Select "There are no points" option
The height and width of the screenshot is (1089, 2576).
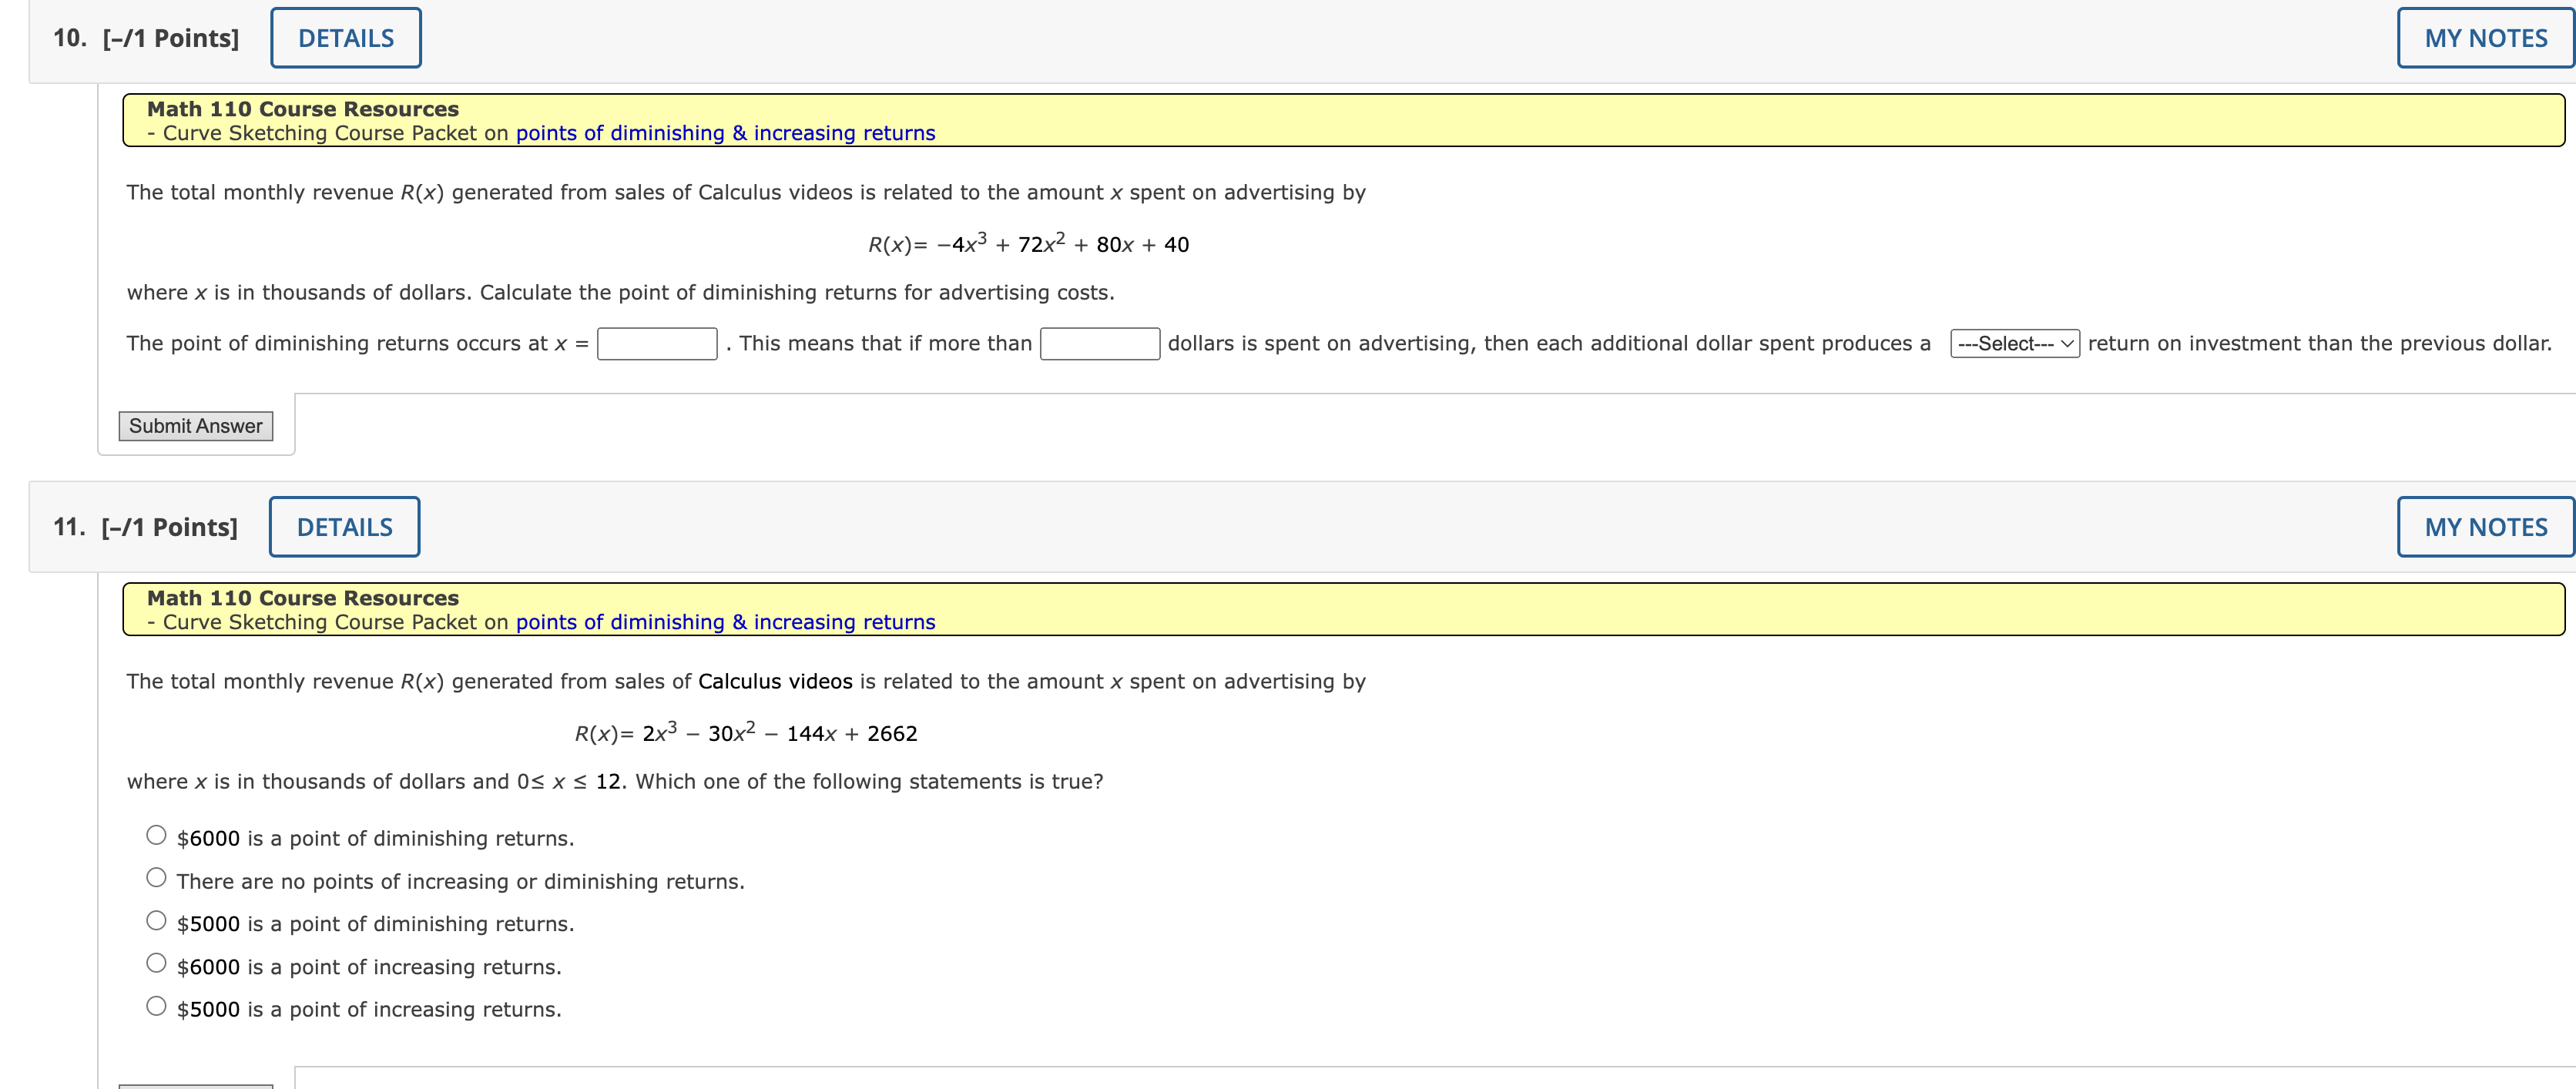tap(156, 878)
